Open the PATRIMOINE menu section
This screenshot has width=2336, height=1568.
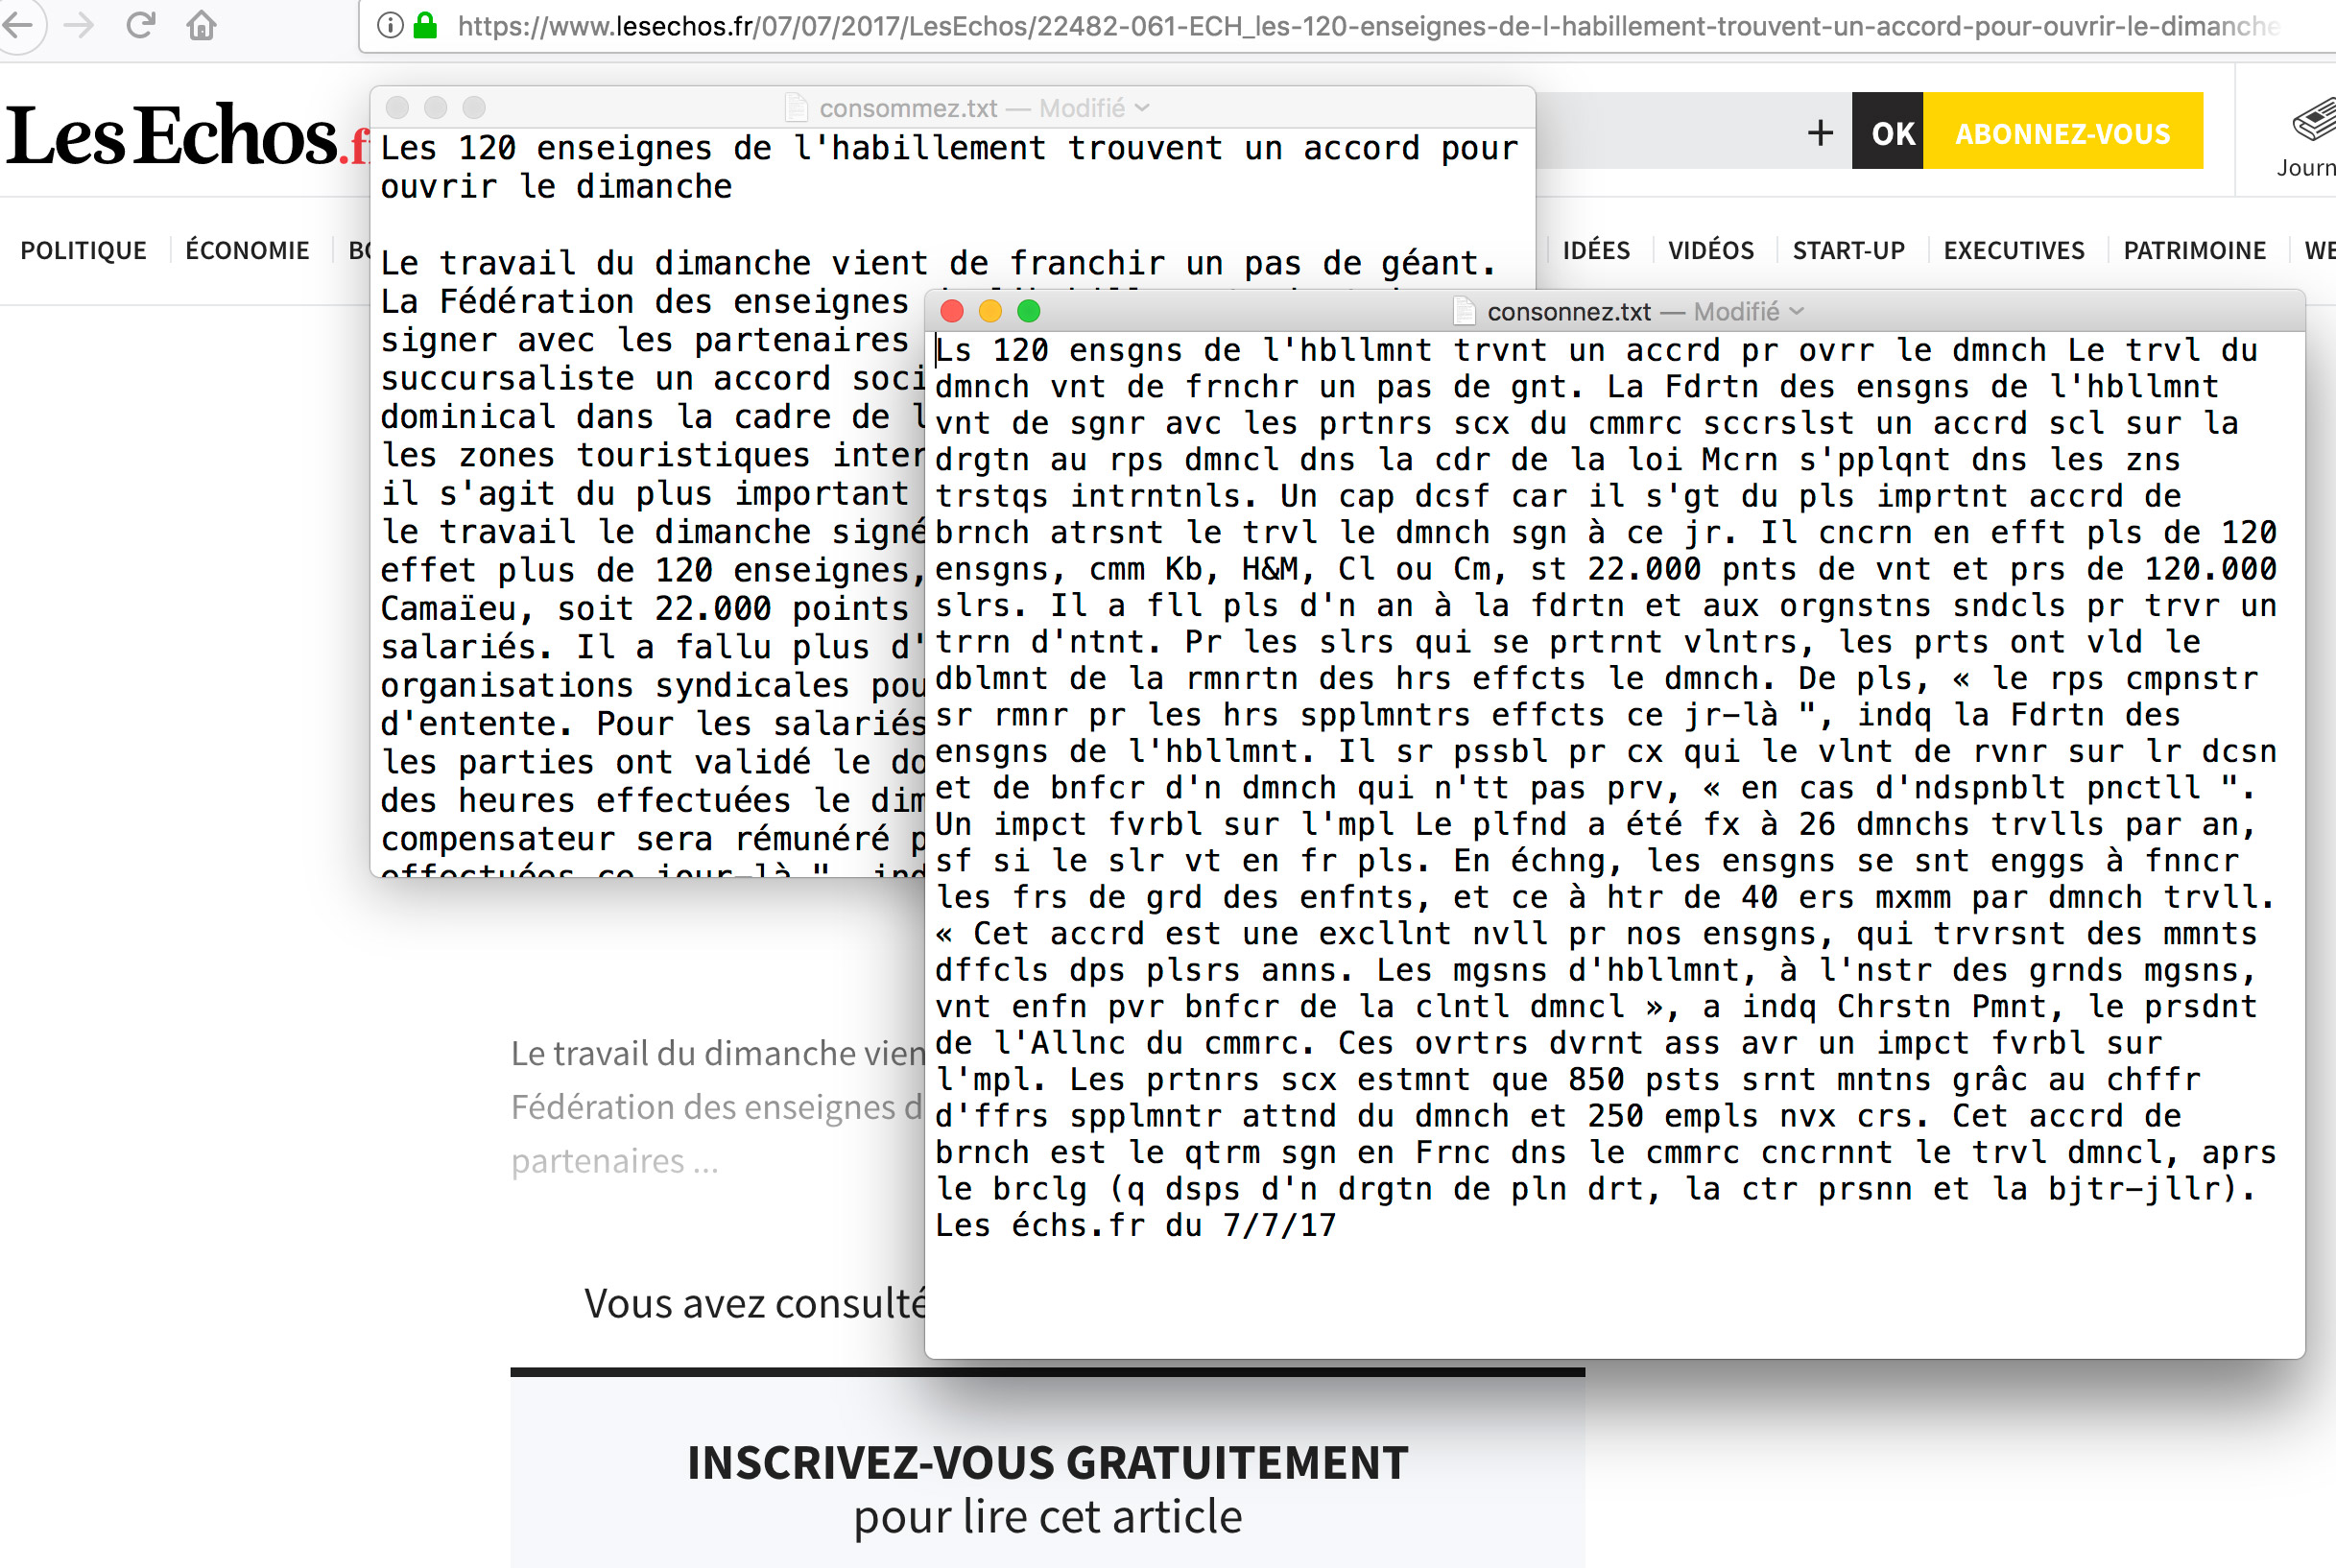click(x=2194, y=250)
